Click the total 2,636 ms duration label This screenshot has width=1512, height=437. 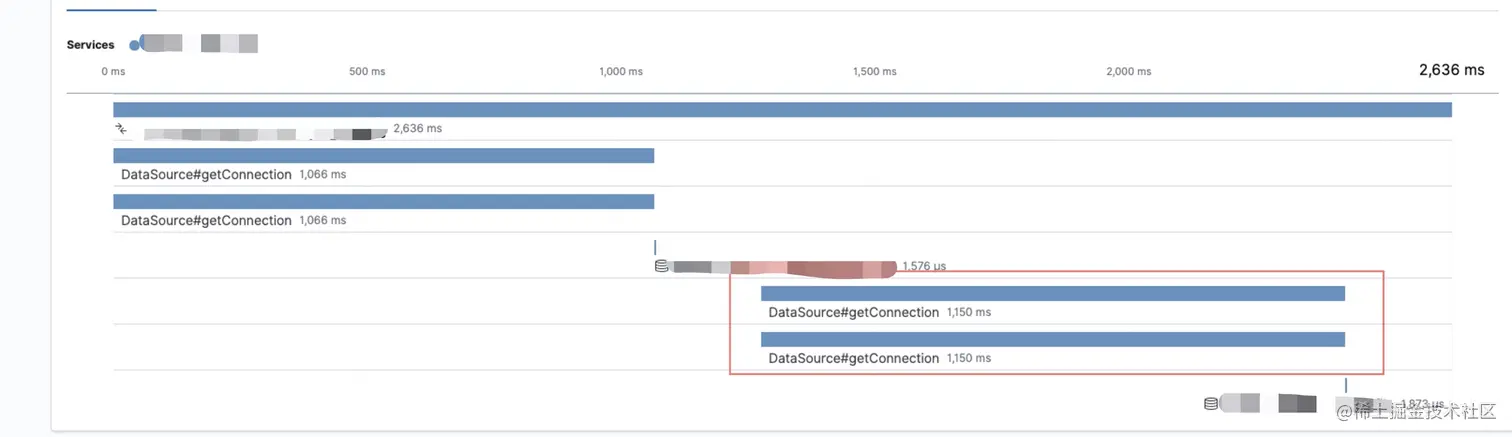[1451, 71]
